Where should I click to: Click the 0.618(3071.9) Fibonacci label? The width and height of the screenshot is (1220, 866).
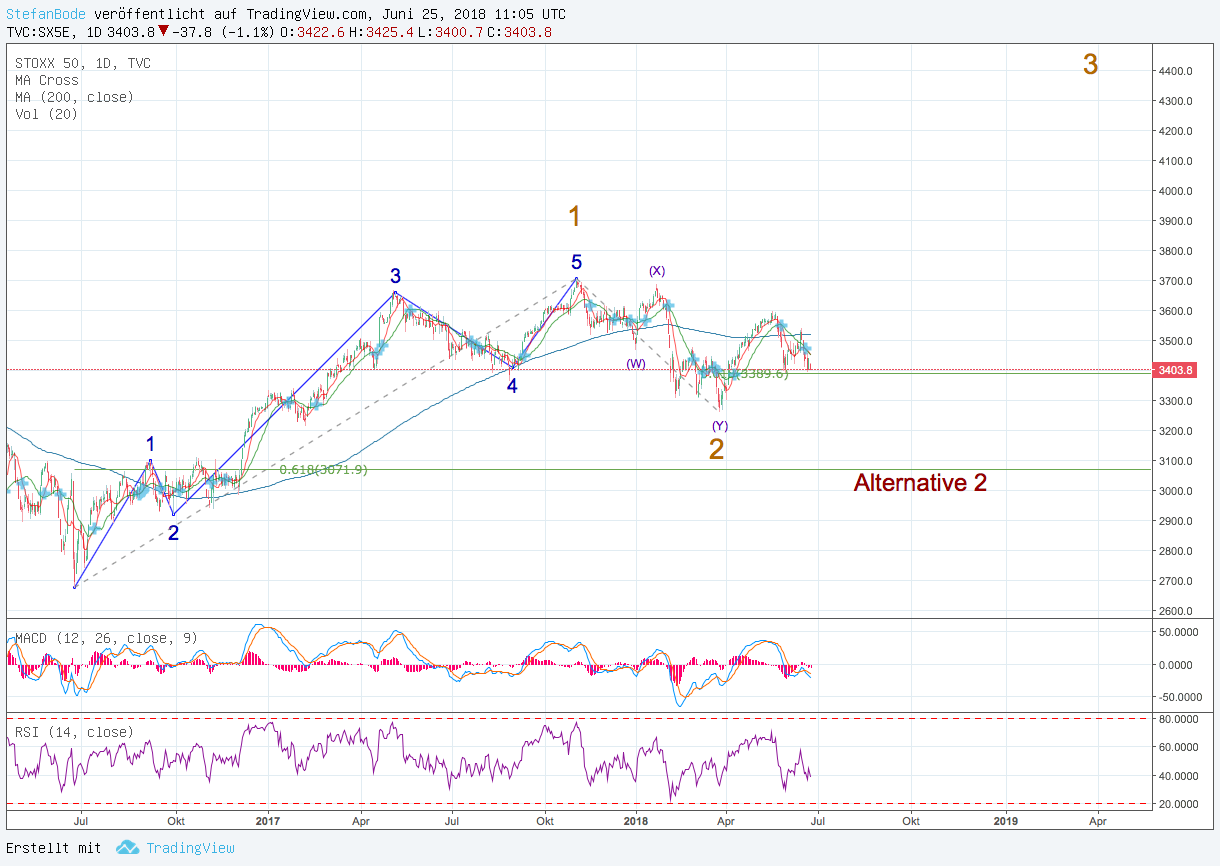324,469
